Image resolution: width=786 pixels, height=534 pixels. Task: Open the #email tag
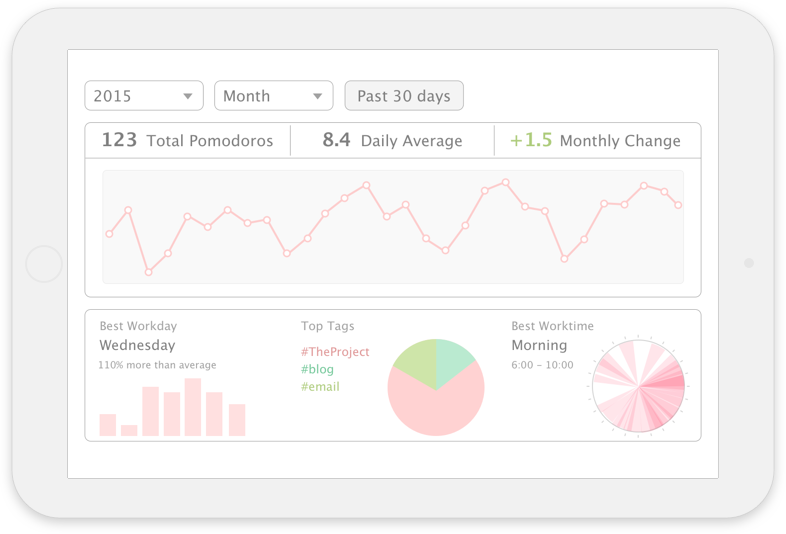320,386
